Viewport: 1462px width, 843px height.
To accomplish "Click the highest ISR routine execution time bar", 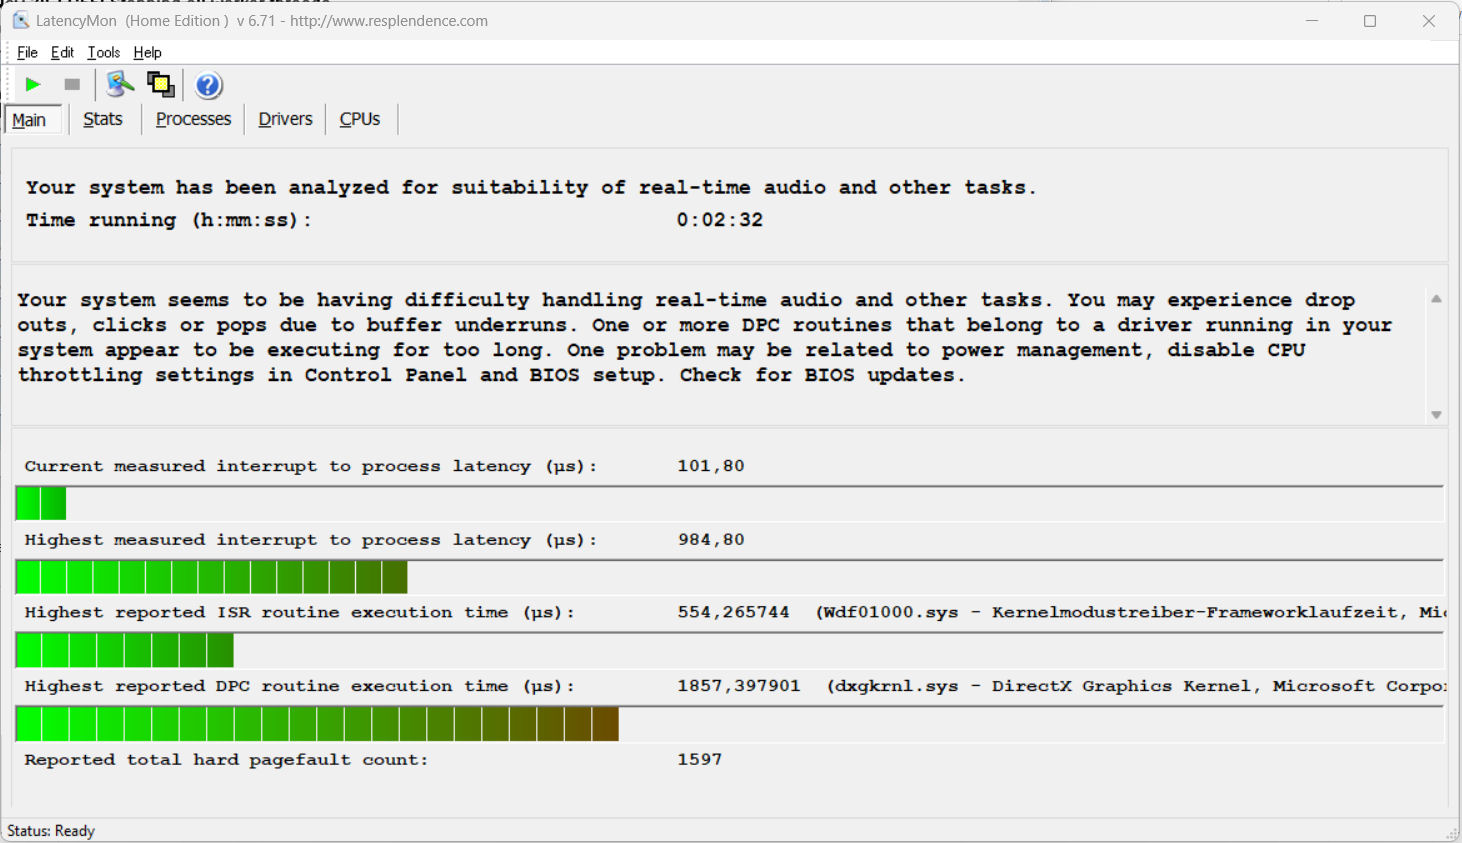I will point(125,650).
